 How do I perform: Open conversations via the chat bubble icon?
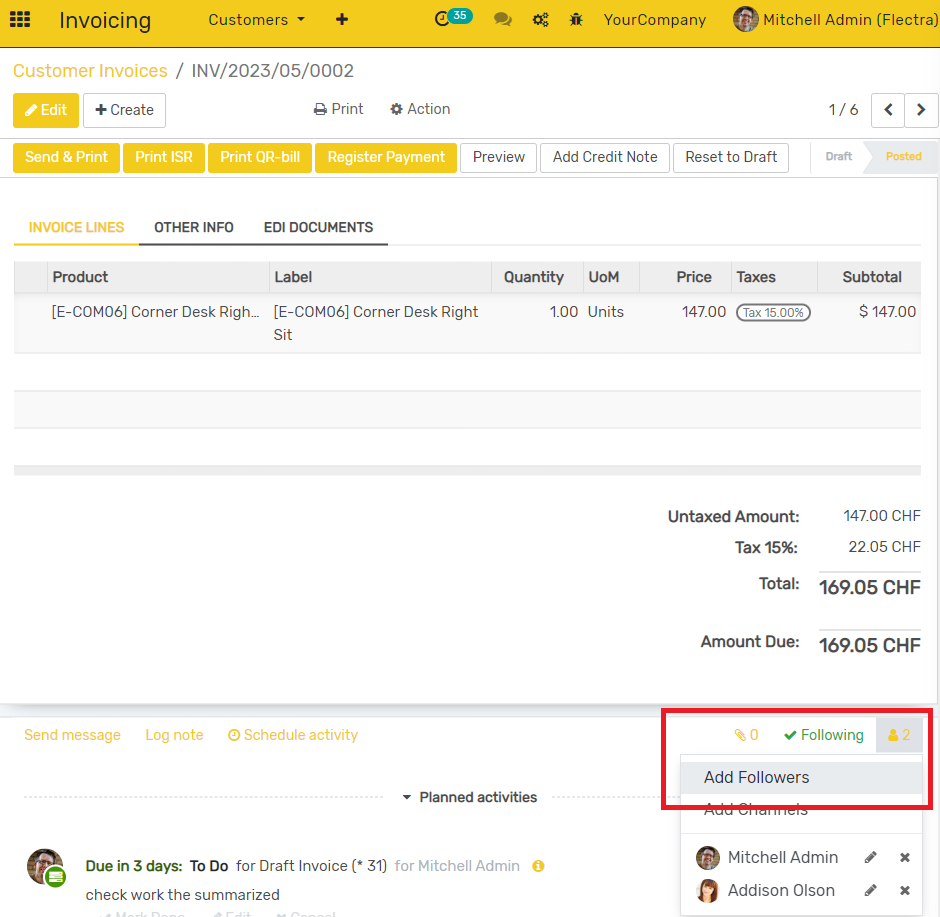(x=502, y=19)
